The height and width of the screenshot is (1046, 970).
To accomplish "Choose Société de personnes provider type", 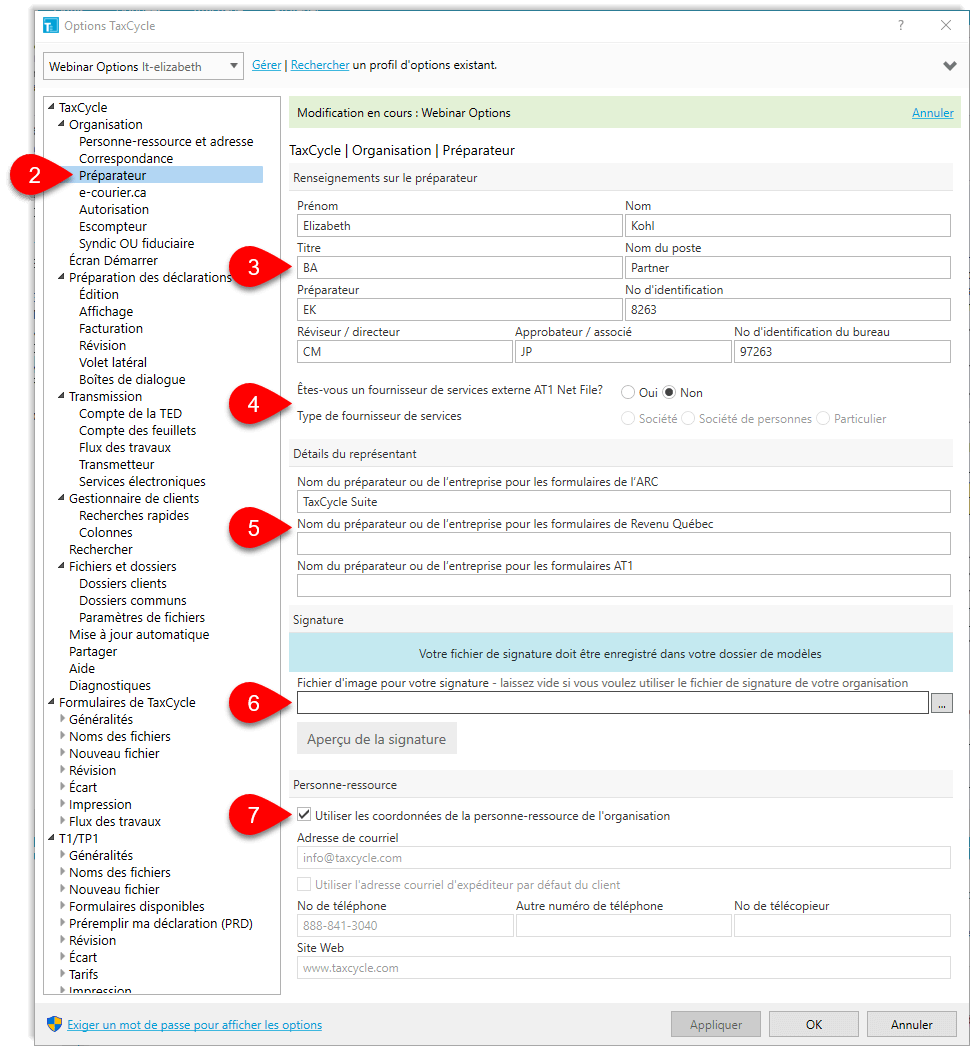I will (x=688, y=418).
